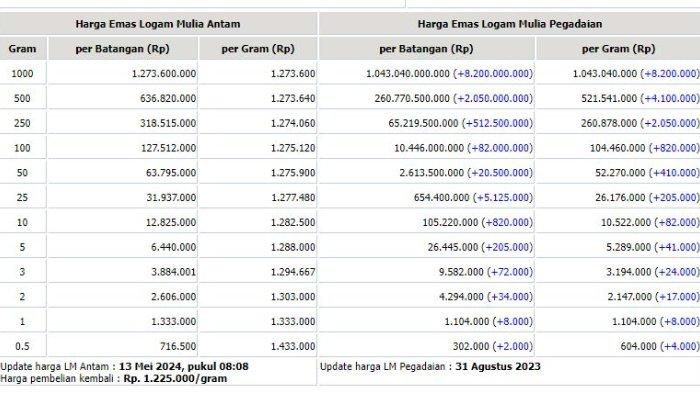Select Antam bar price 2.606.000
The width and height of the screenshot is (700, 393).
pos(174,297)
